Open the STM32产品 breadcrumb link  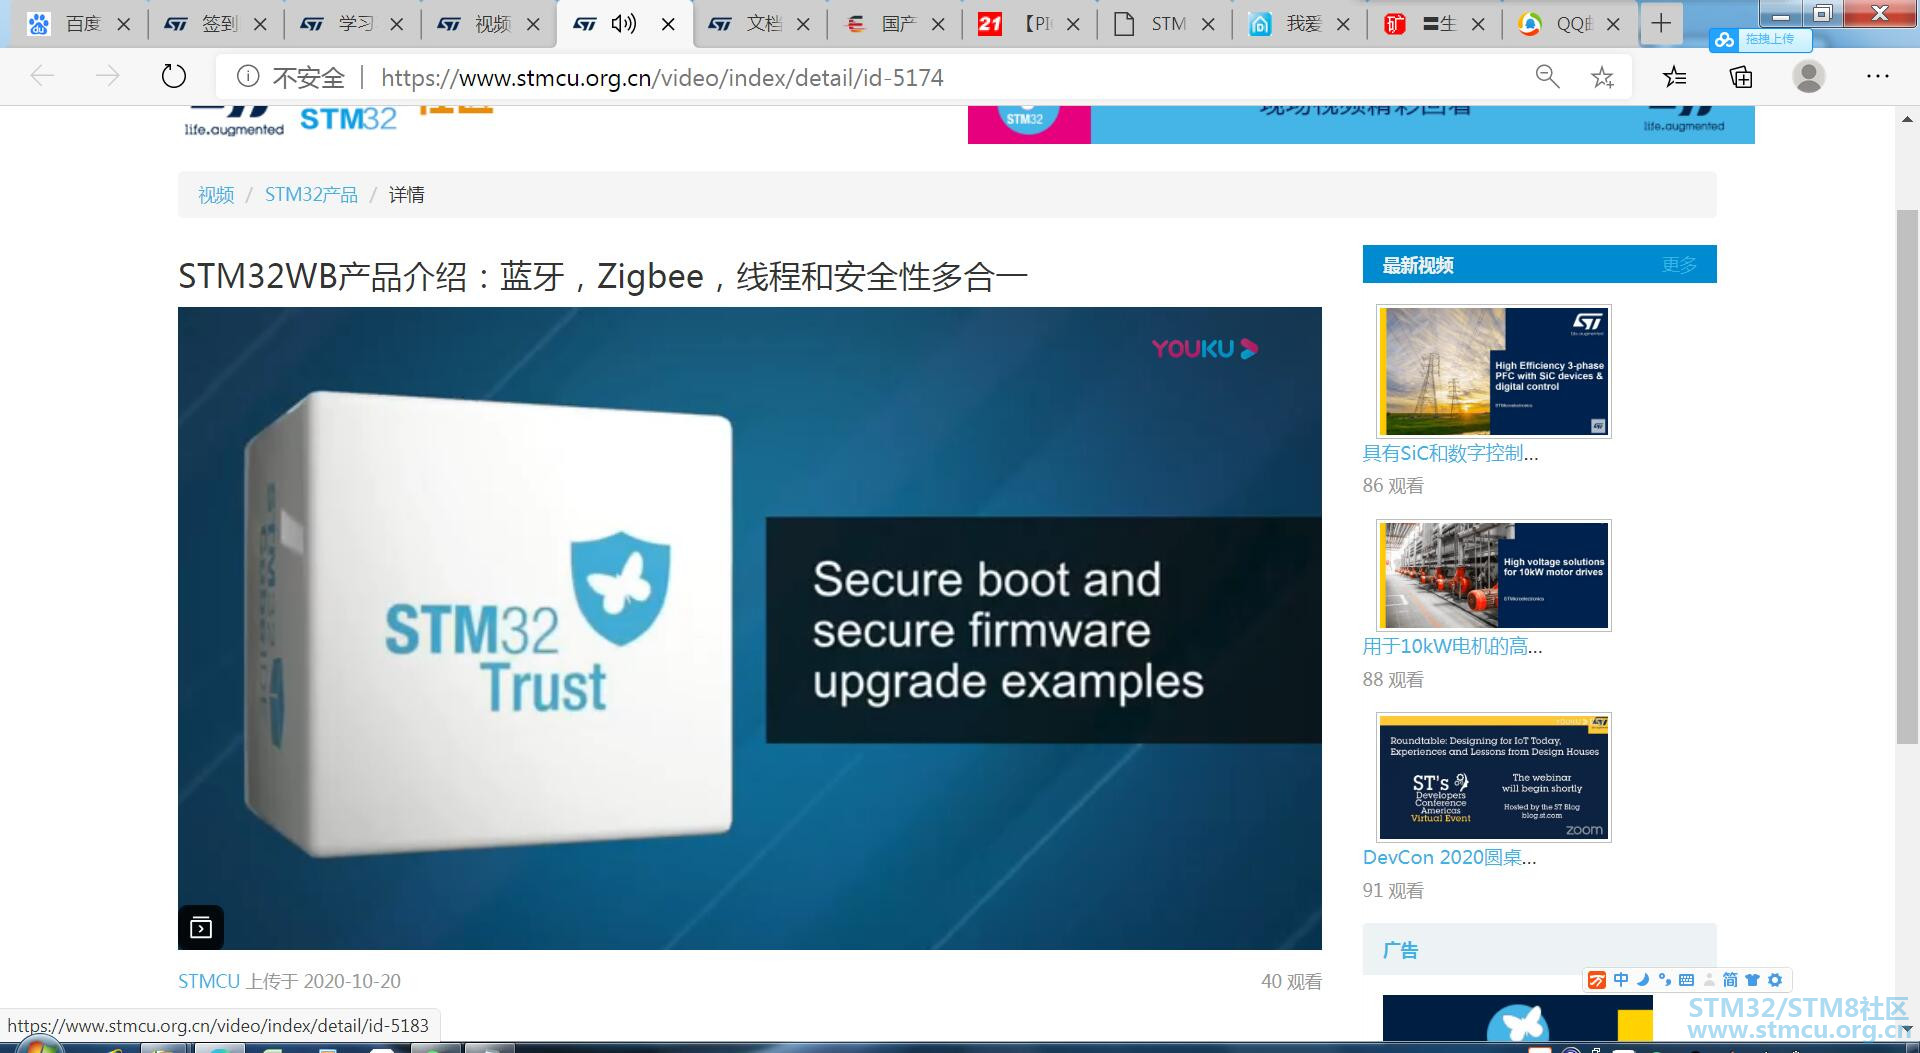point(311,195)
